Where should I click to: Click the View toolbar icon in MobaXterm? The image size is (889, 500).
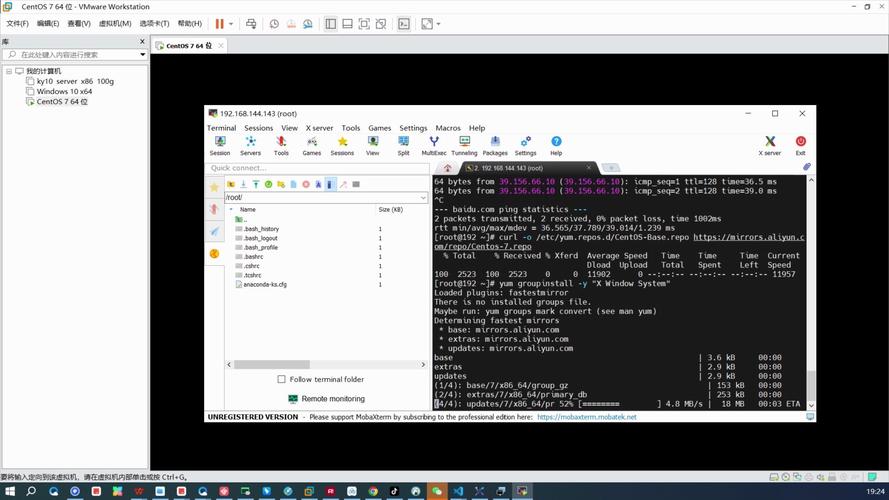tap(372, 146)
